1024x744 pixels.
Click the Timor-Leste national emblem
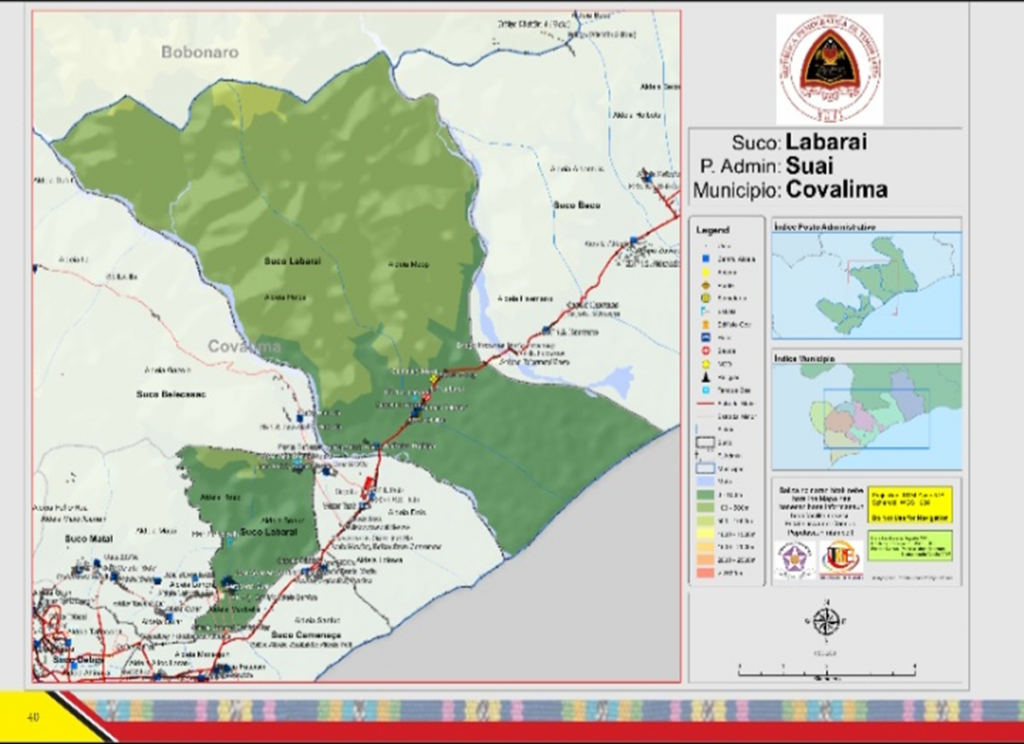coord(829,69)
